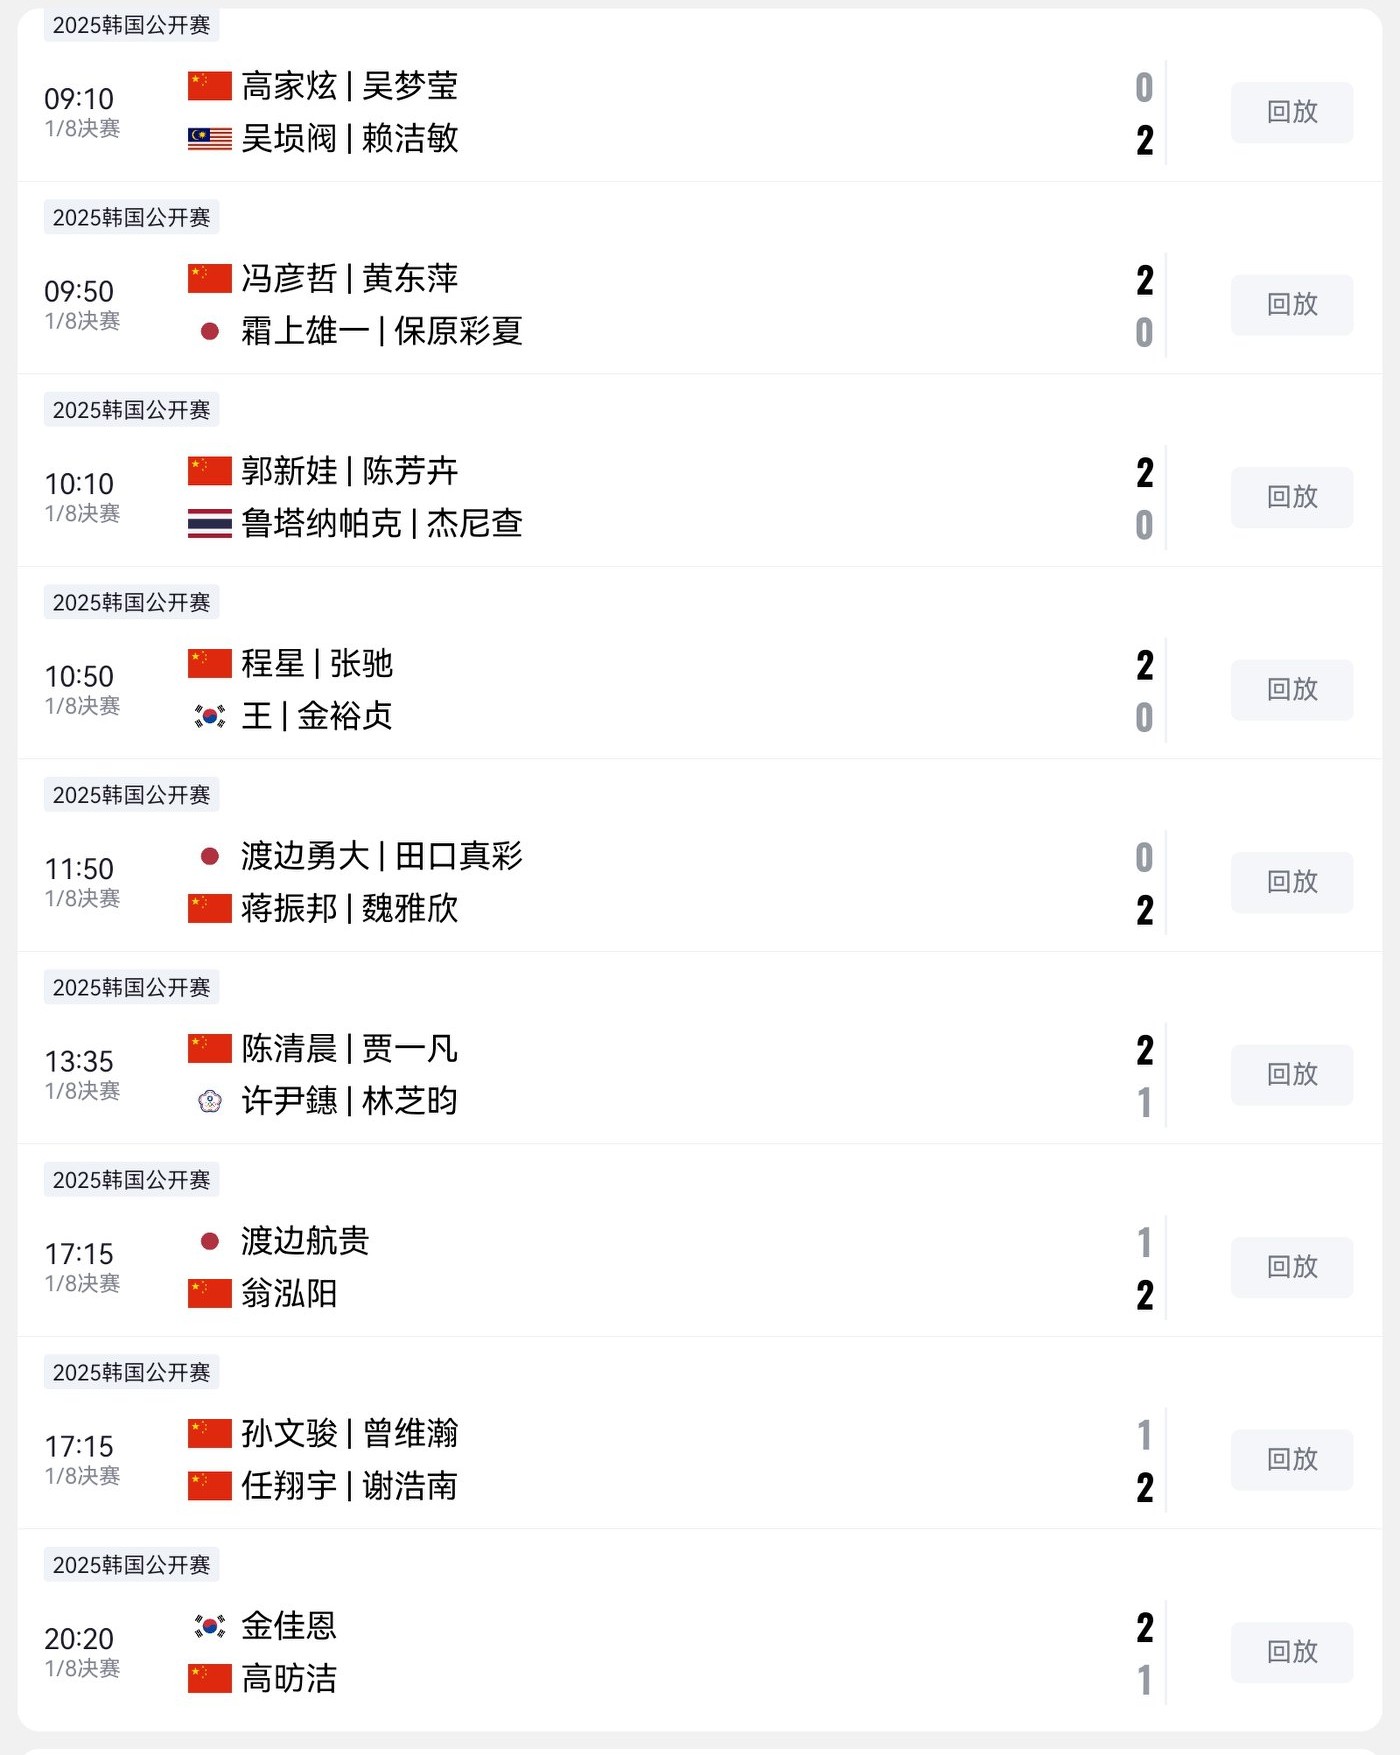Viewport: 1400px width, 1755px height.
Task: Click the Korea flag beside 金佳恩
Action: coord(210,1626)
